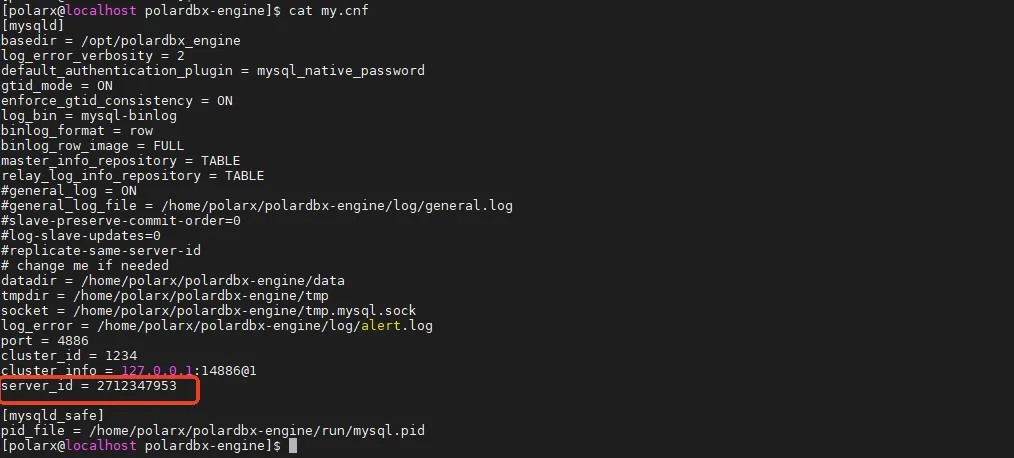Click the [mysqld] section header
Screen dimensions: 1014x458
click(33, 26)
